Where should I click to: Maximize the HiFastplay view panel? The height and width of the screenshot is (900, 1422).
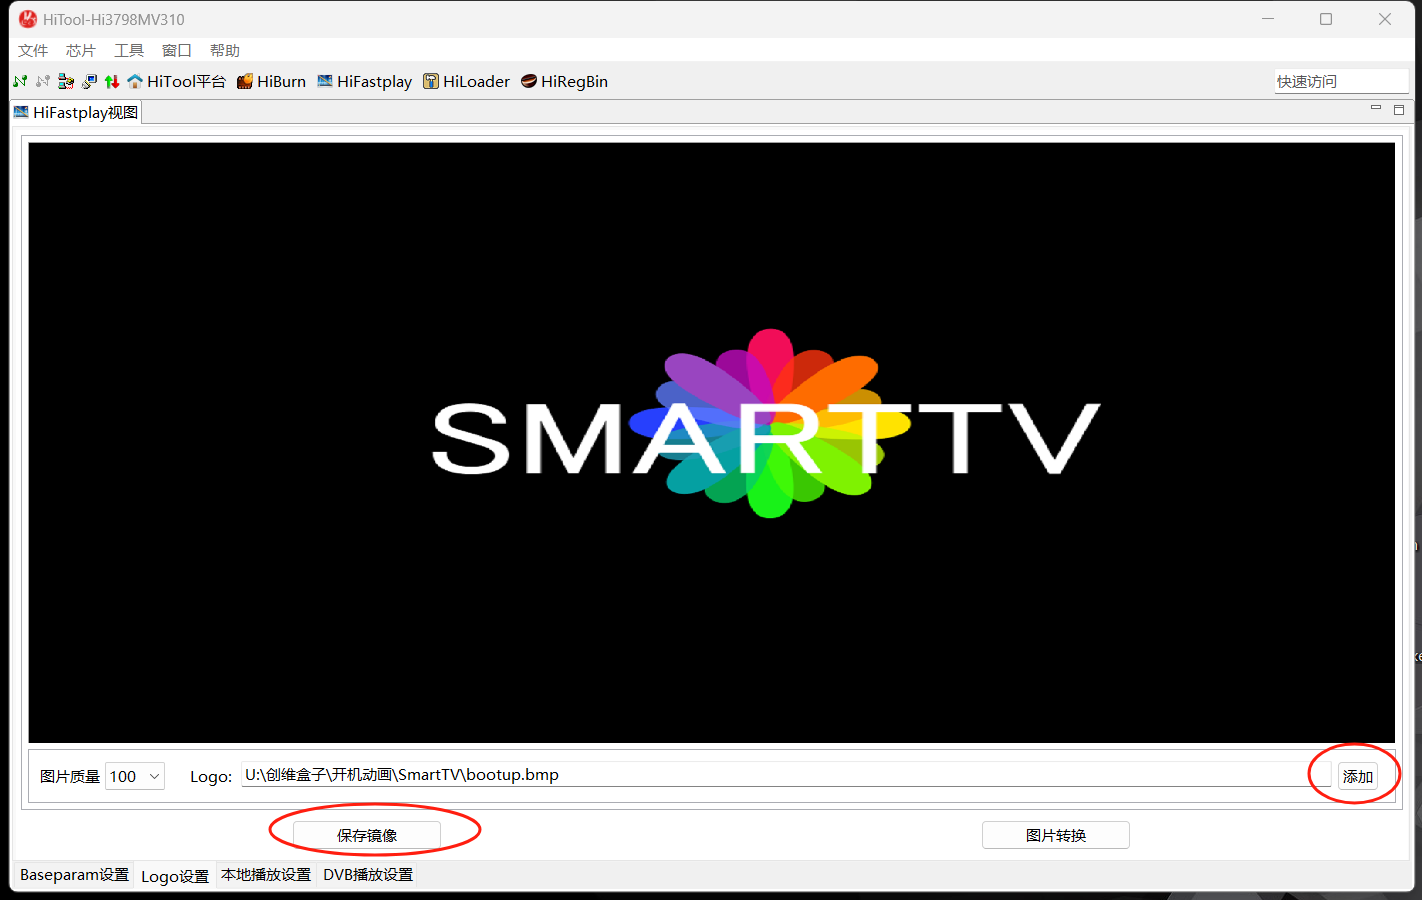coord(1399,109)
